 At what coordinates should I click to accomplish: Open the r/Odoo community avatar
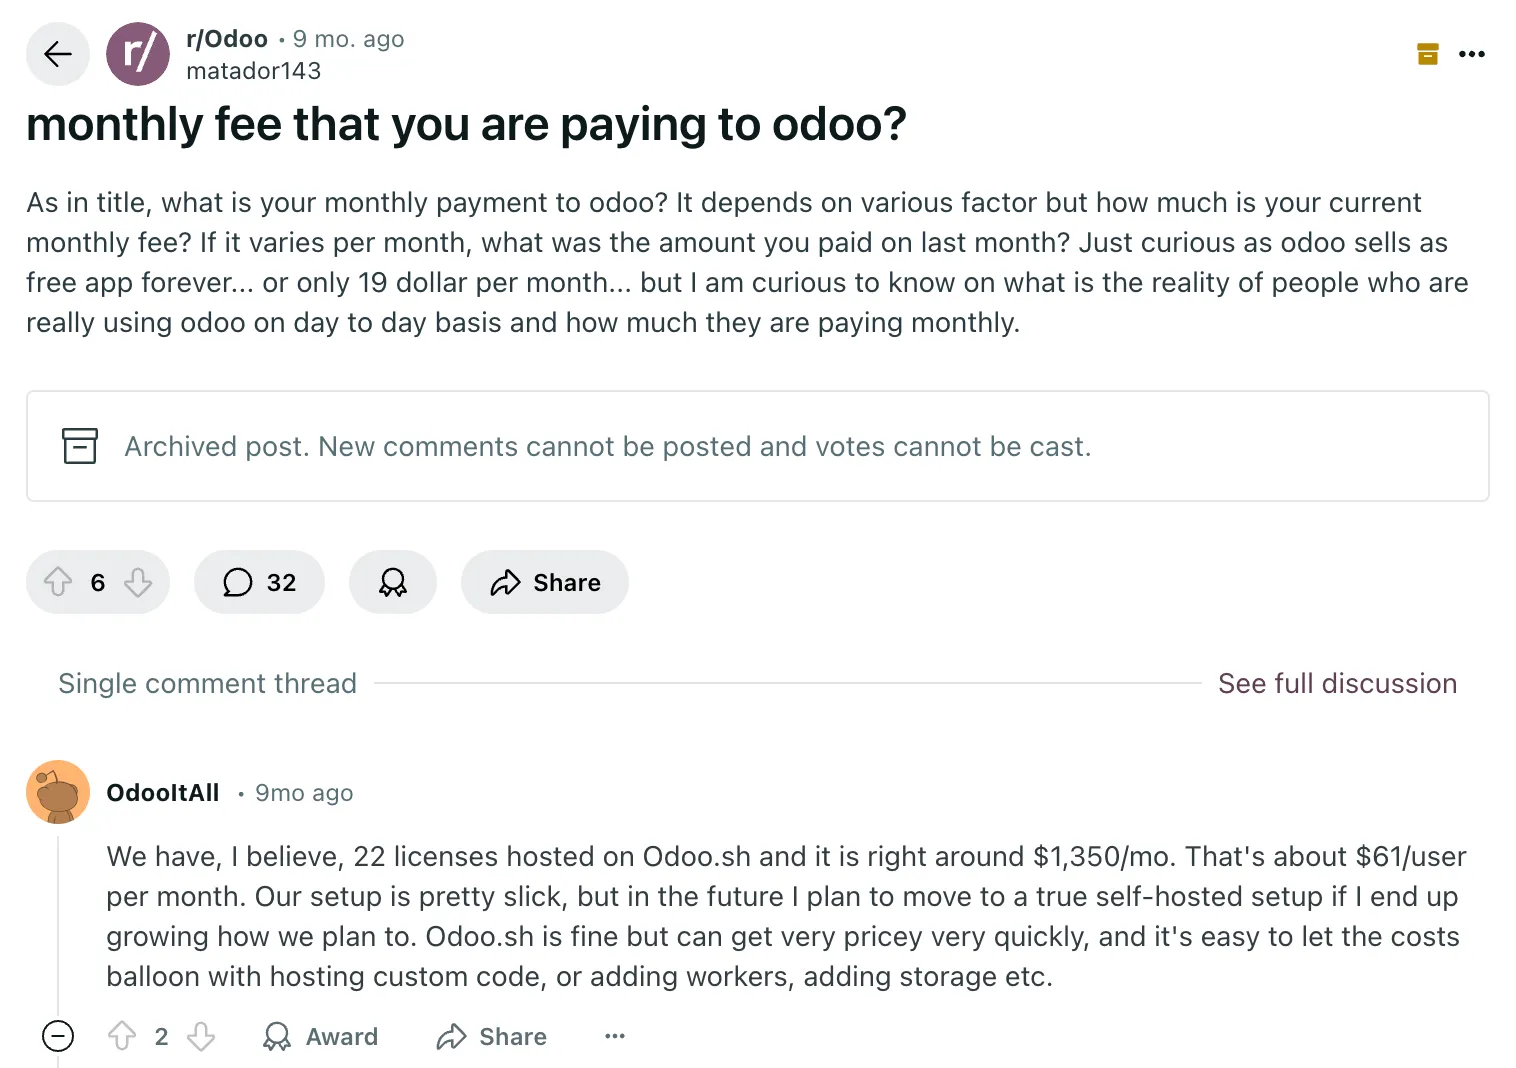tap(138, 54)
